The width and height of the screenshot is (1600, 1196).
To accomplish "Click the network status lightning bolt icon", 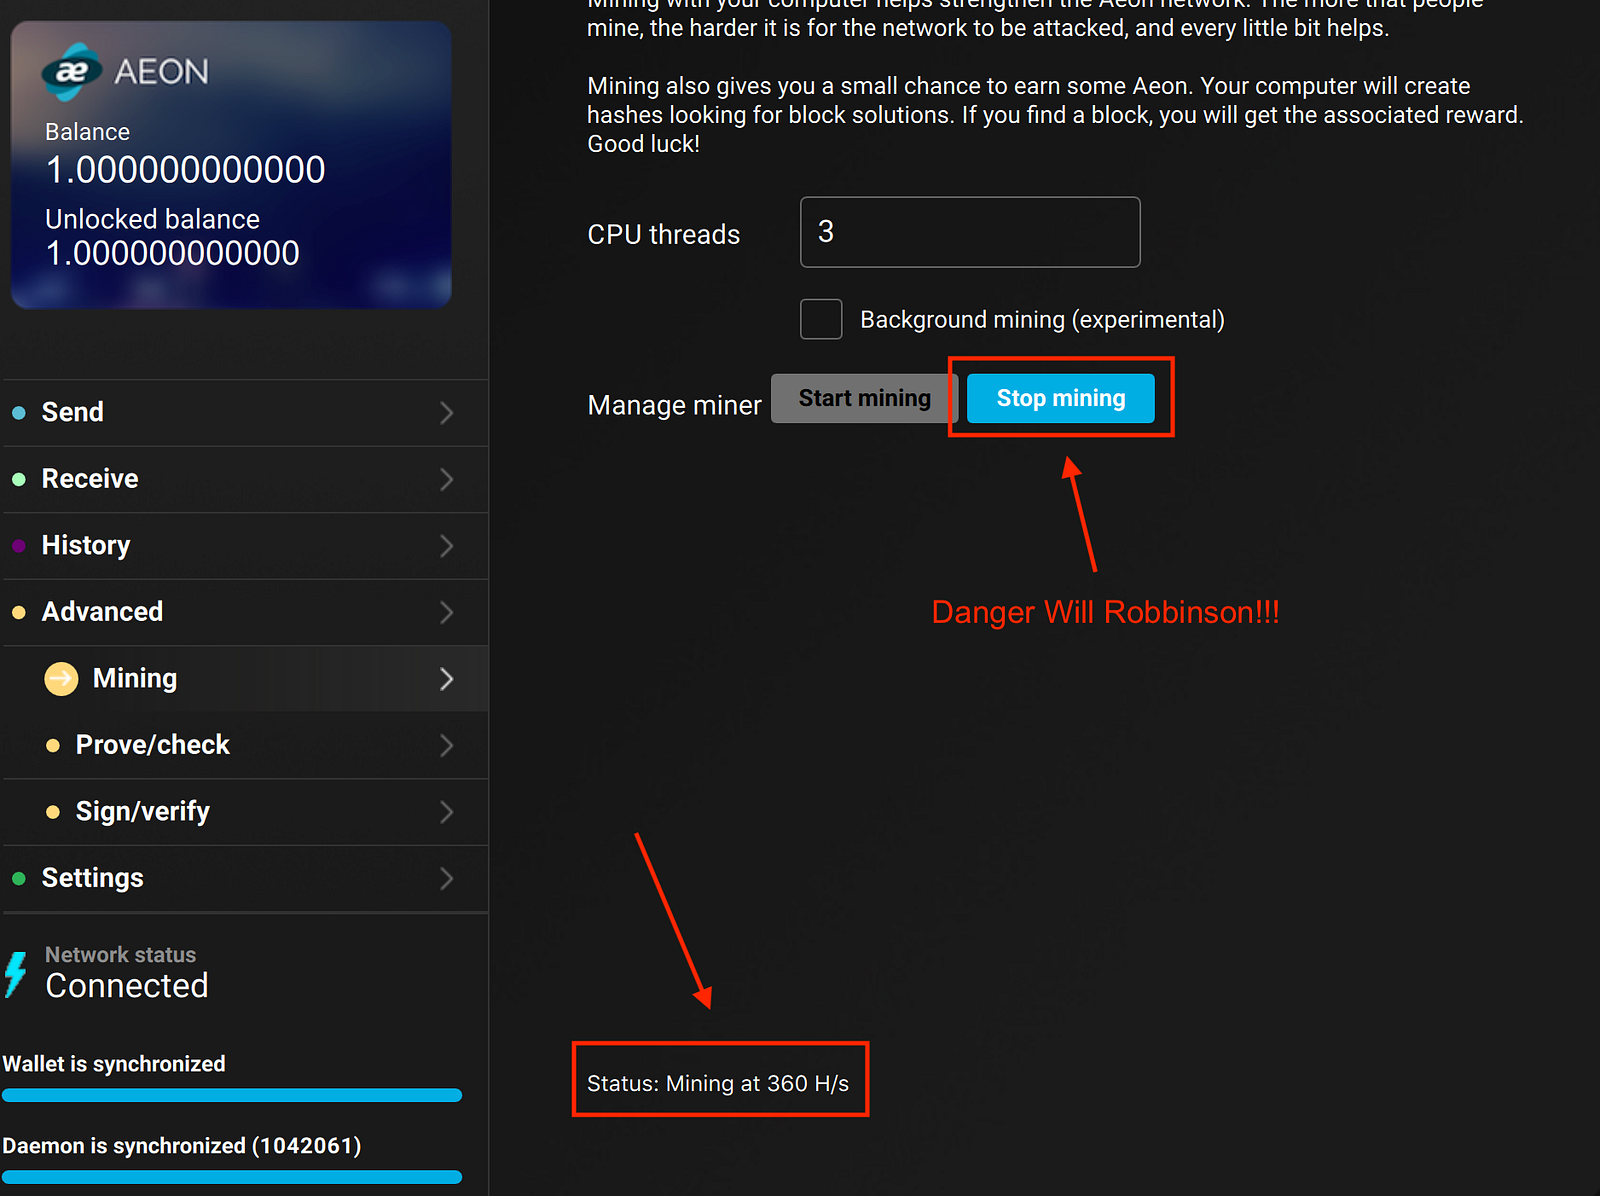I will coord(15,974).
